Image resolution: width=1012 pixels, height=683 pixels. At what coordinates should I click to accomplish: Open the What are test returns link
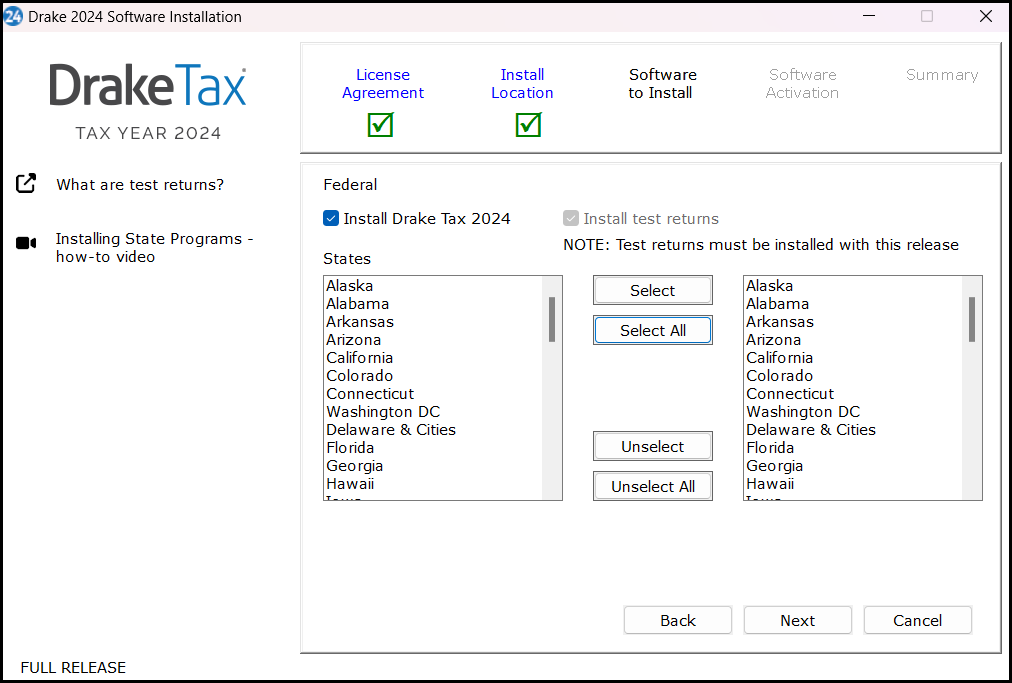pyautogui.click(x=140, y=185)
